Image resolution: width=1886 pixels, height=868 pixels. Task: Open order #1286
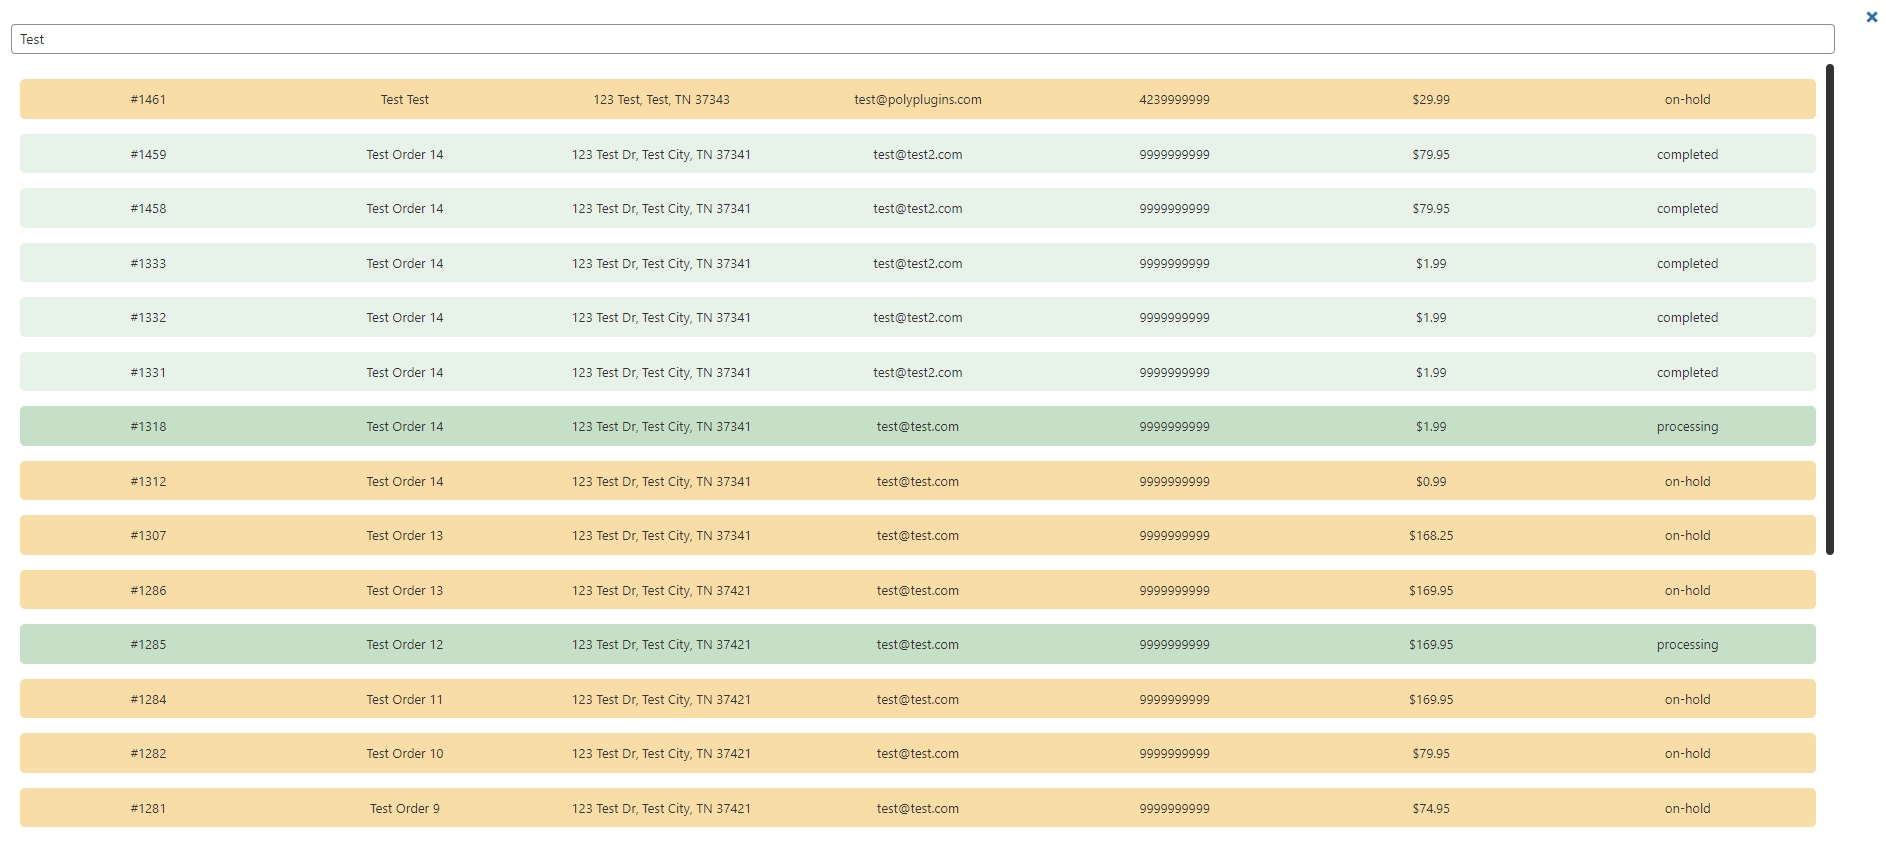pyautogui.click(x=917, y=590)
